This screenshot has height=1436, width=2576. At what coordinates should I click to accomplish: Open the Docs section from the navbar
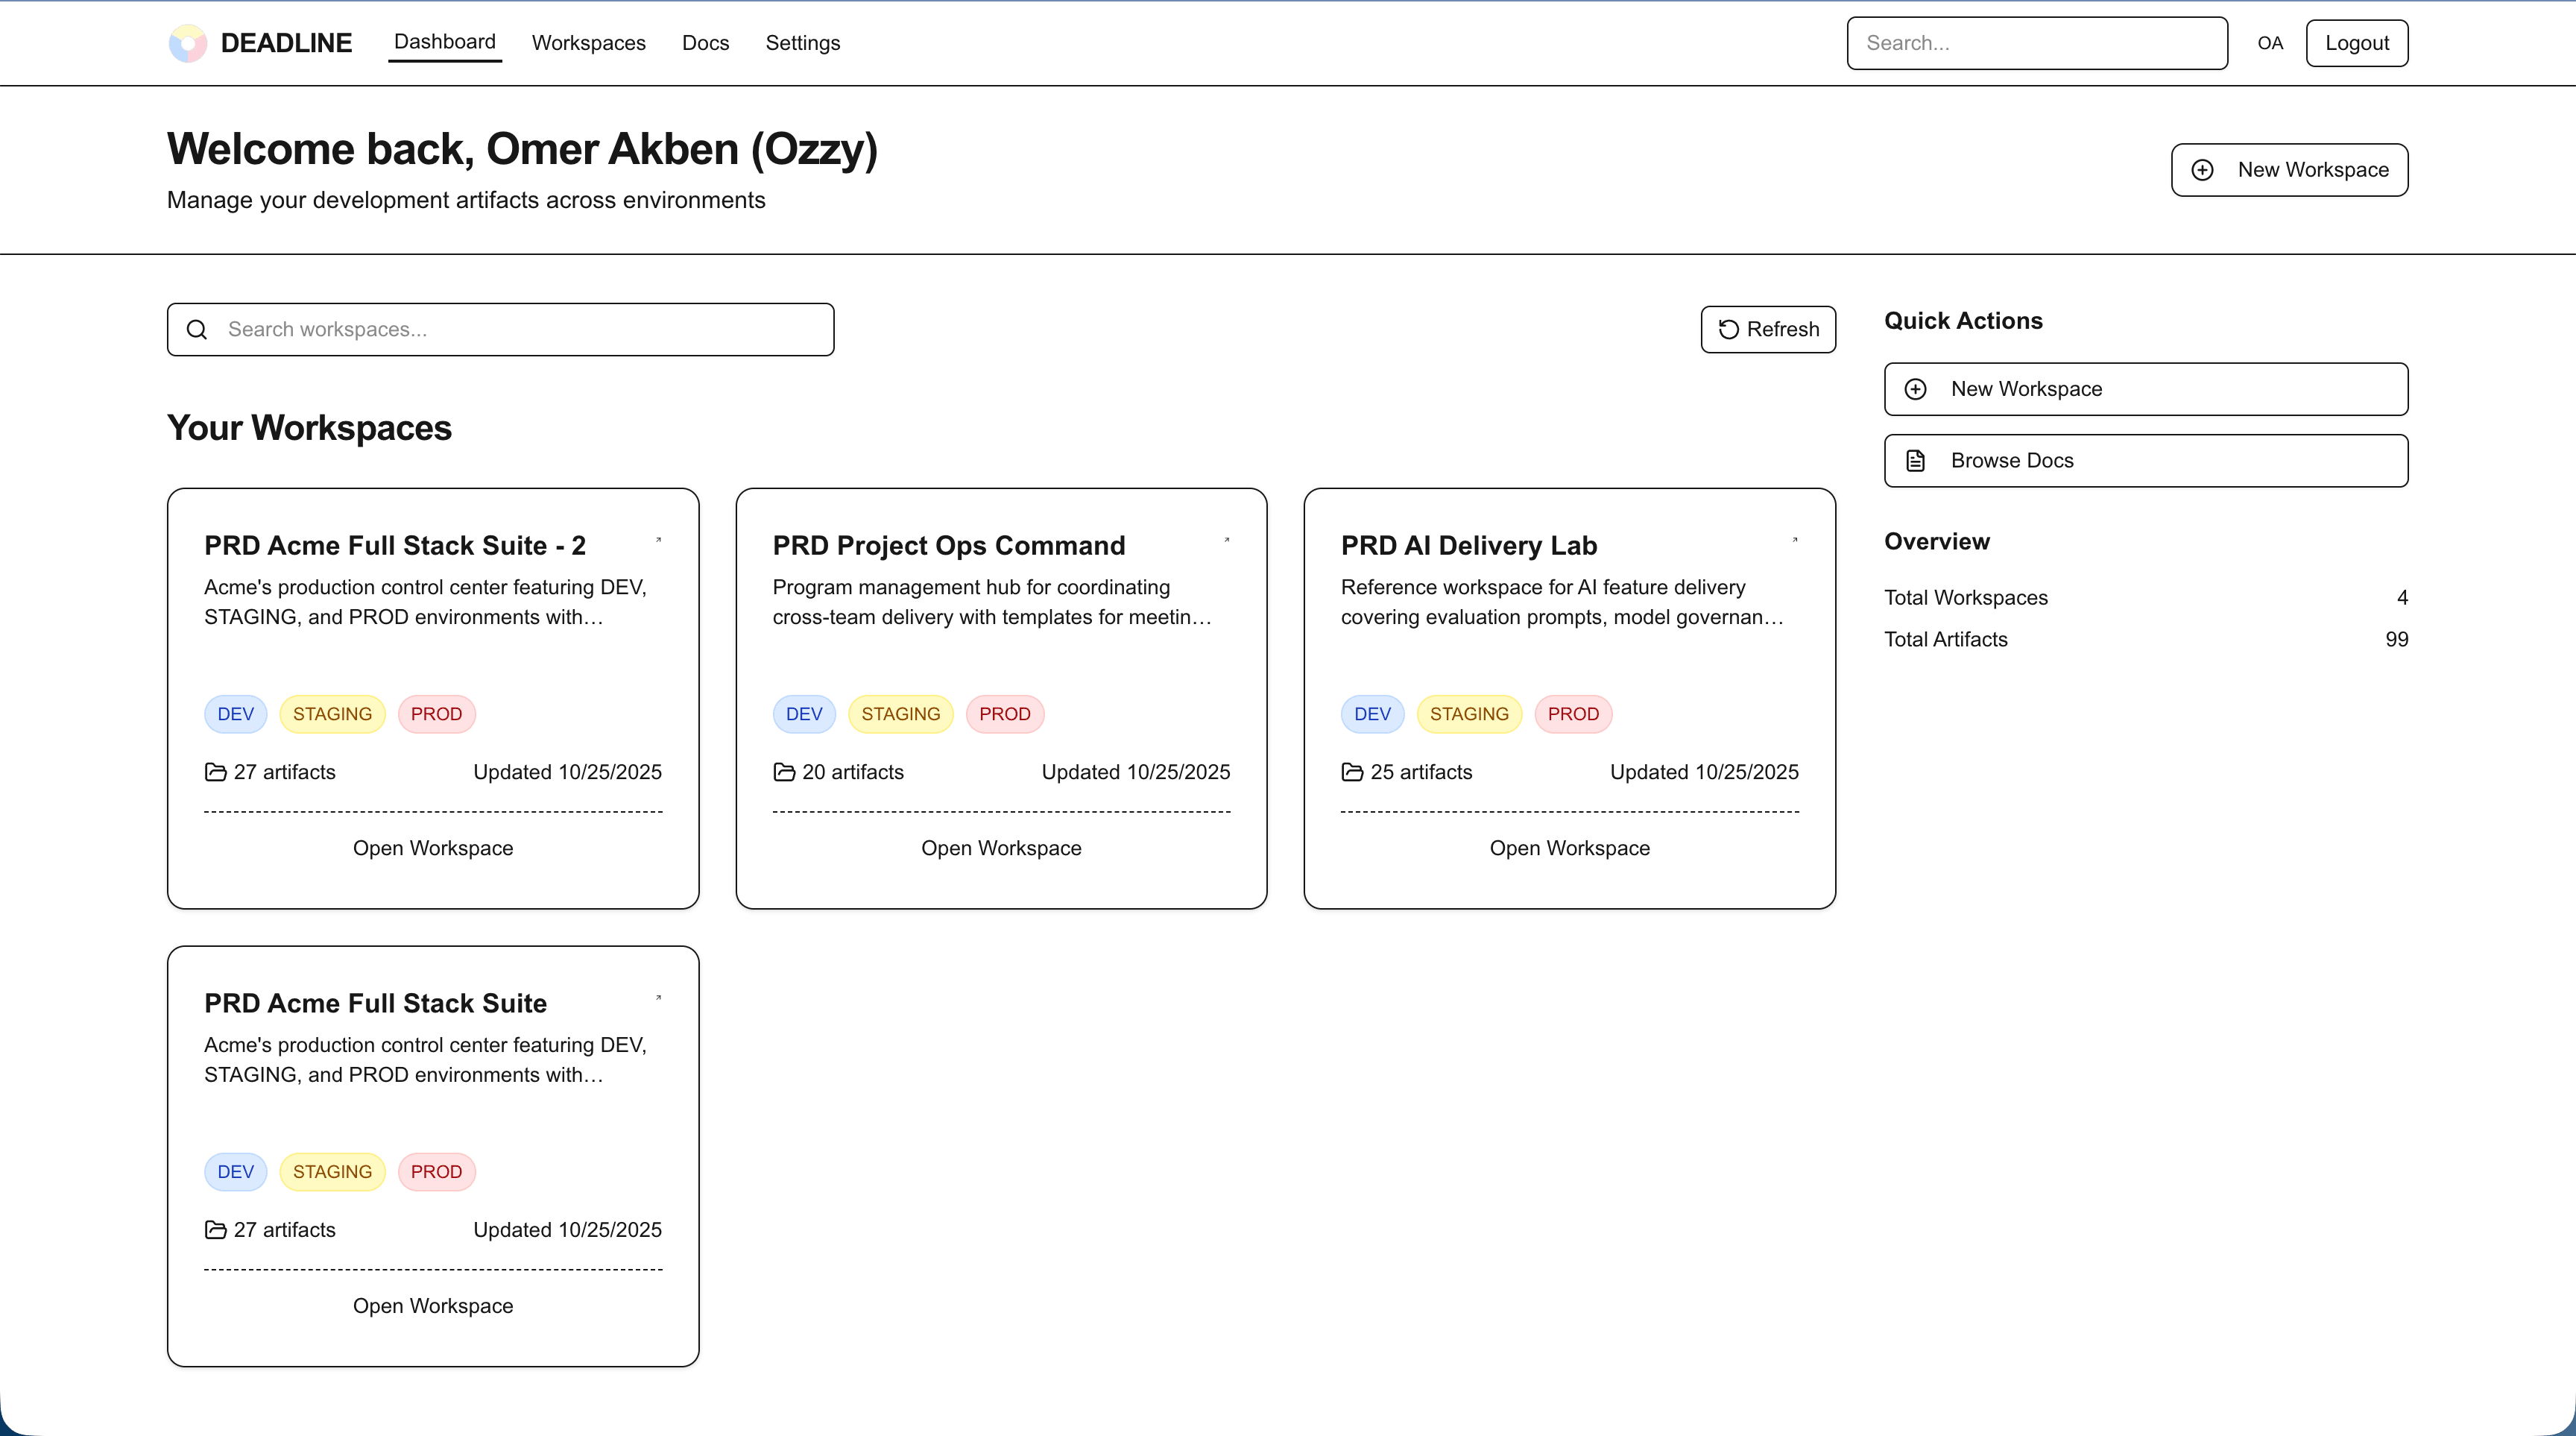pos(705,42)
